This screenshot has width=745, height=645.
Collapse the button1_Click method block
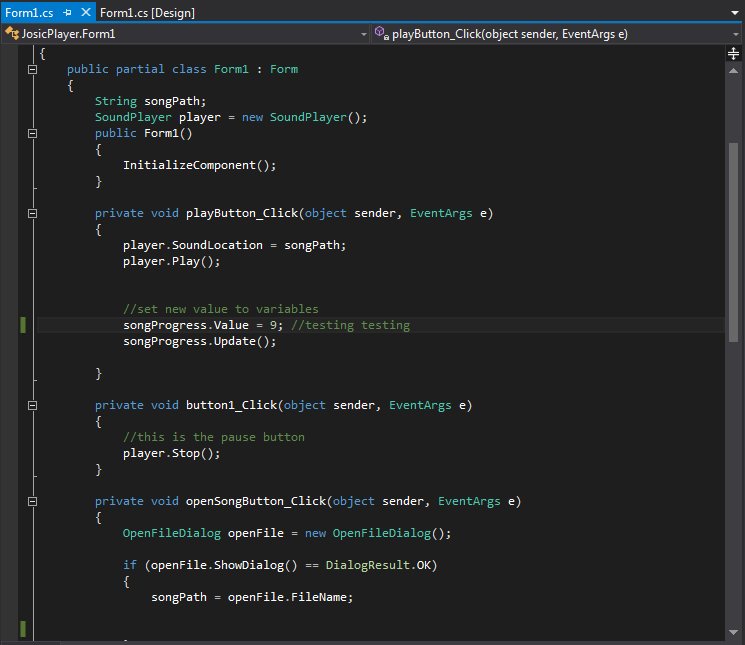tap(33, 405)
